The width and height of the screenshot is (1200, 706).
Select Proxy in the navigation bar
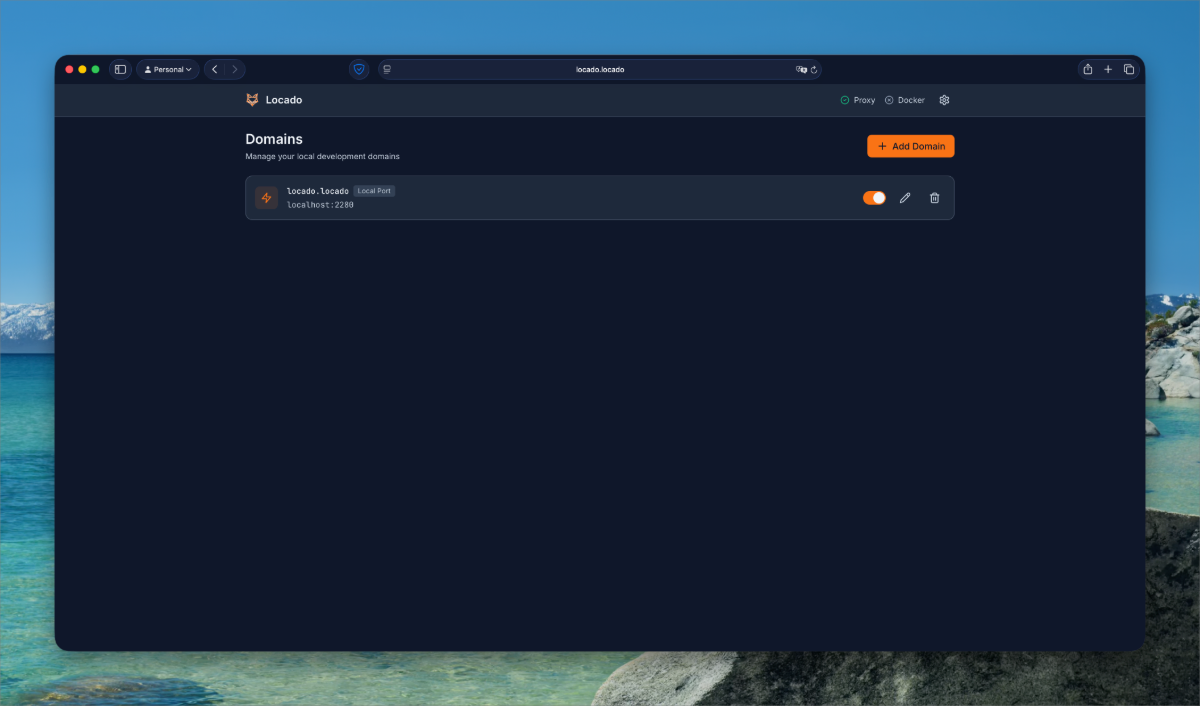point(862,99)
